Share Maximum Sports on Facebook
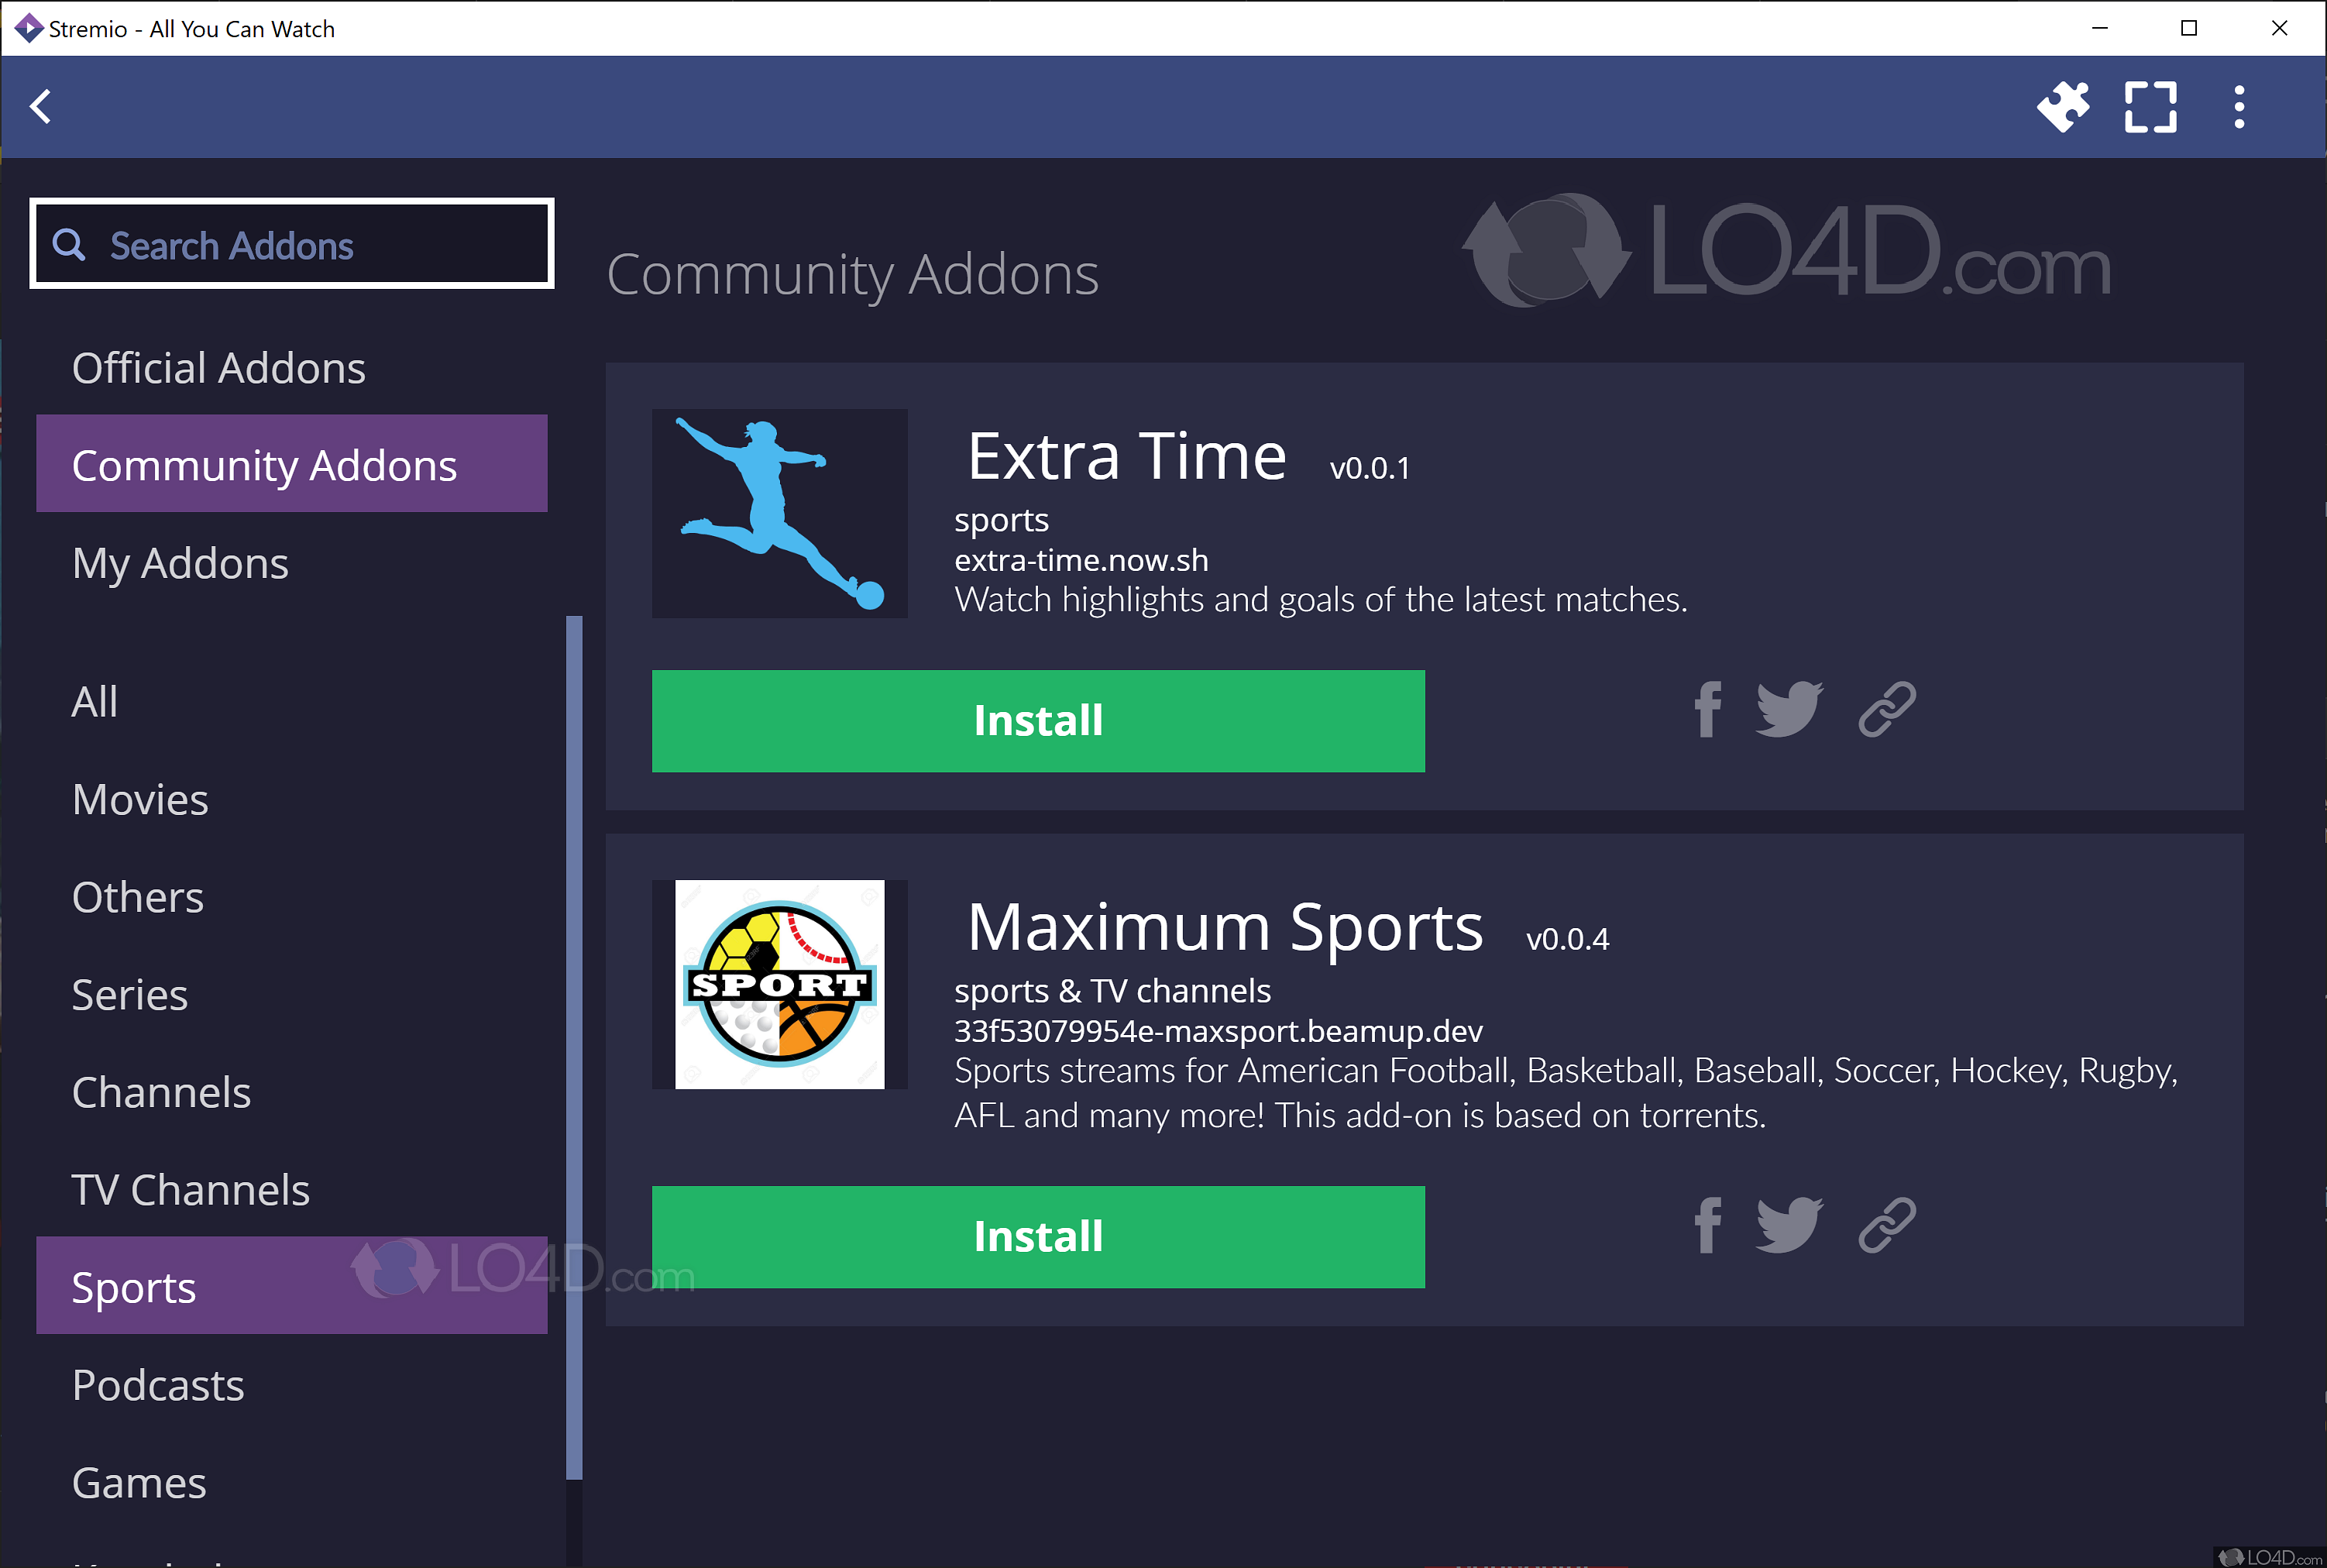 [x=1707, y=1226]
